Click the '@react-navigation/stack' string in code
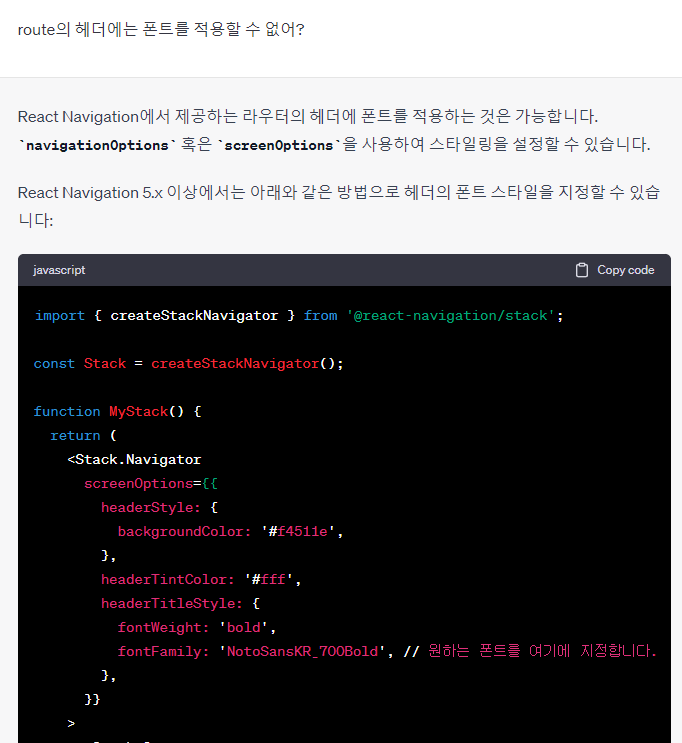This screenshot has width=682, height=743. [x=451, y=316]
